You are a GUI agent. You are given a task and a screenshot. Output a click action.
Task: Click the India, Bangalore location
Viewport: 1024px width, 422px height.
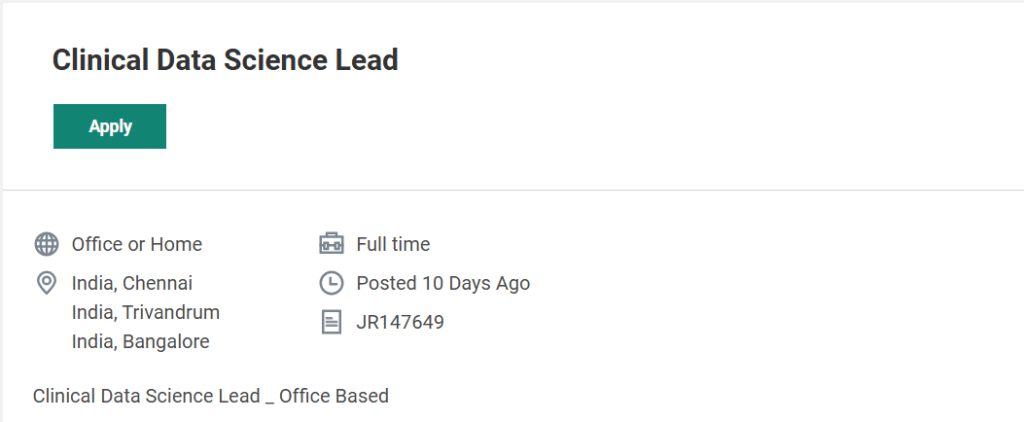(x=141, y=342)
